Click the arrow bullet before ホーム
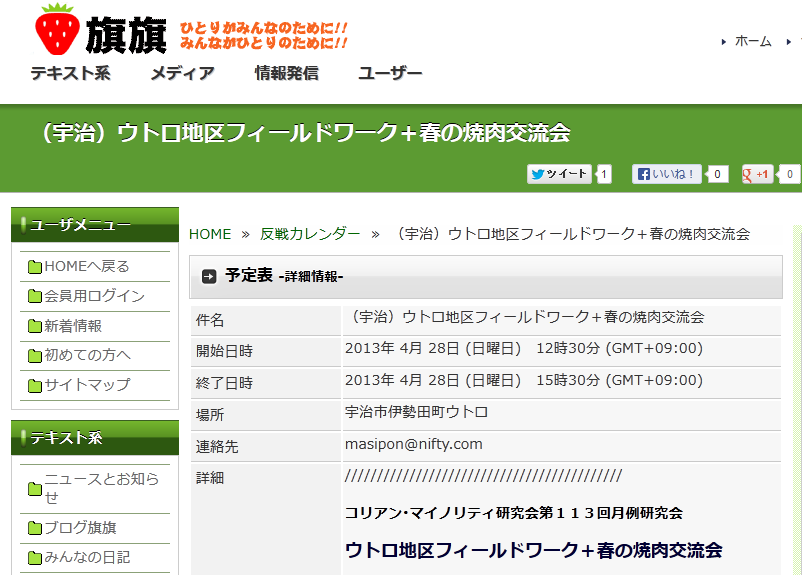Viewport: 802px width, 575px height. tap(723, 42)
